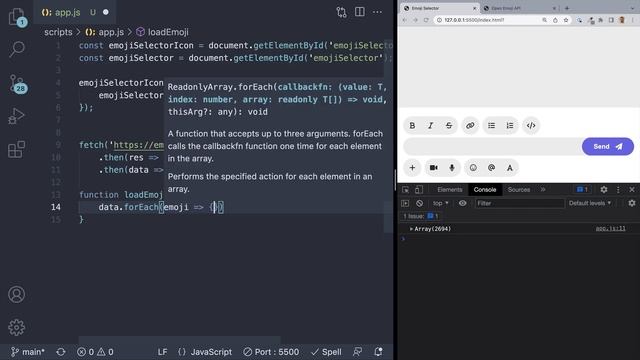Click the main* branch in status bar

tap(28, 351)
